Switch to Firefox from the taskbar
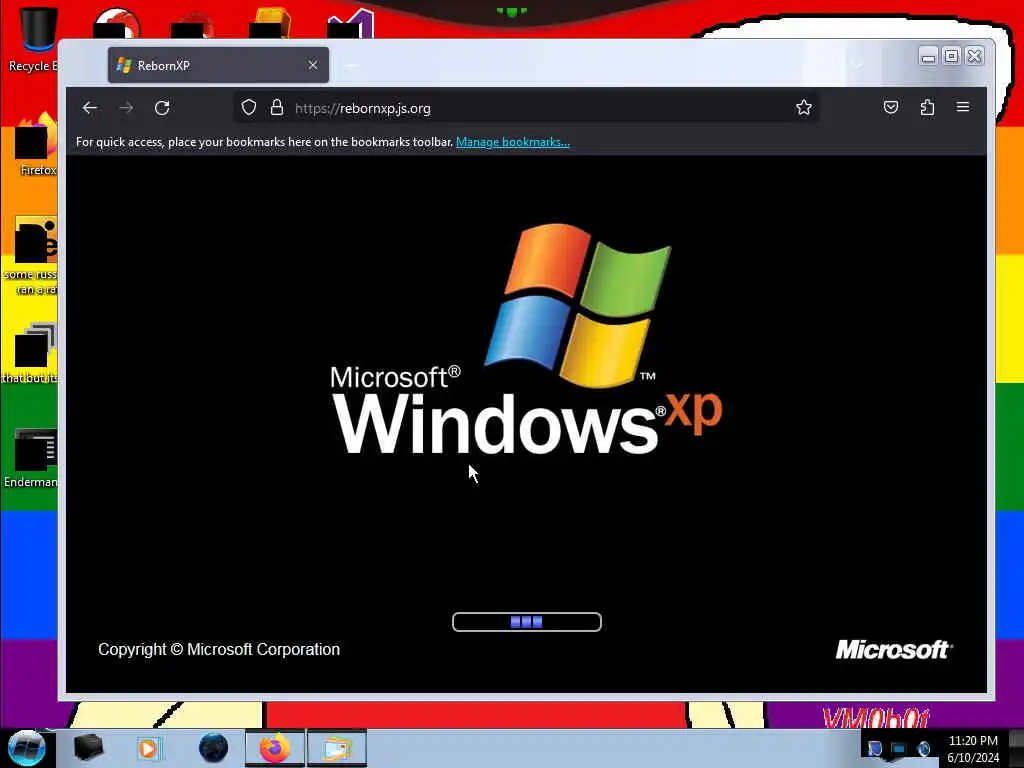This screenshot has width=1024, height=768. tap(275, 748)
